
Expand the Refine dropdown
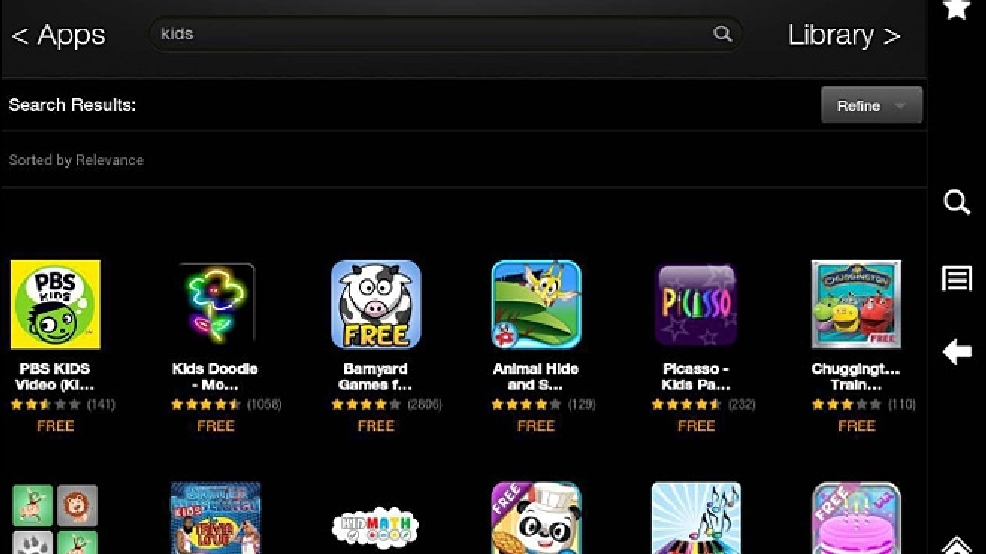point(872,105)
